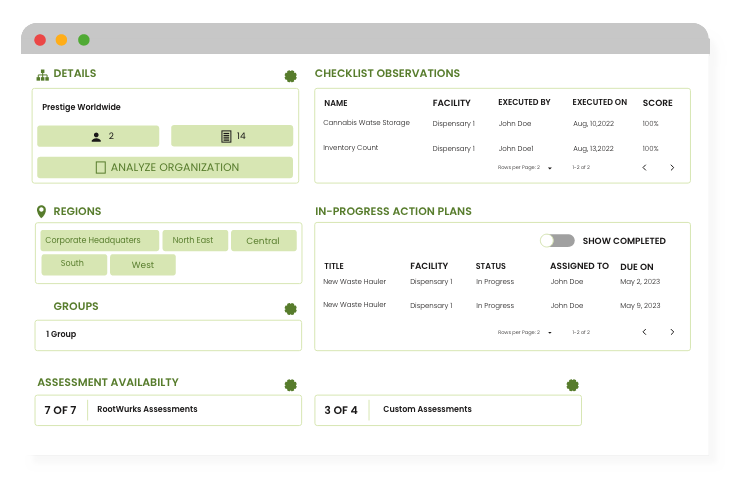Open the Custom Assessments 3 of 4 card
Image resolution: width=741 pixels, height=486 pixels.
pos(448,410)
